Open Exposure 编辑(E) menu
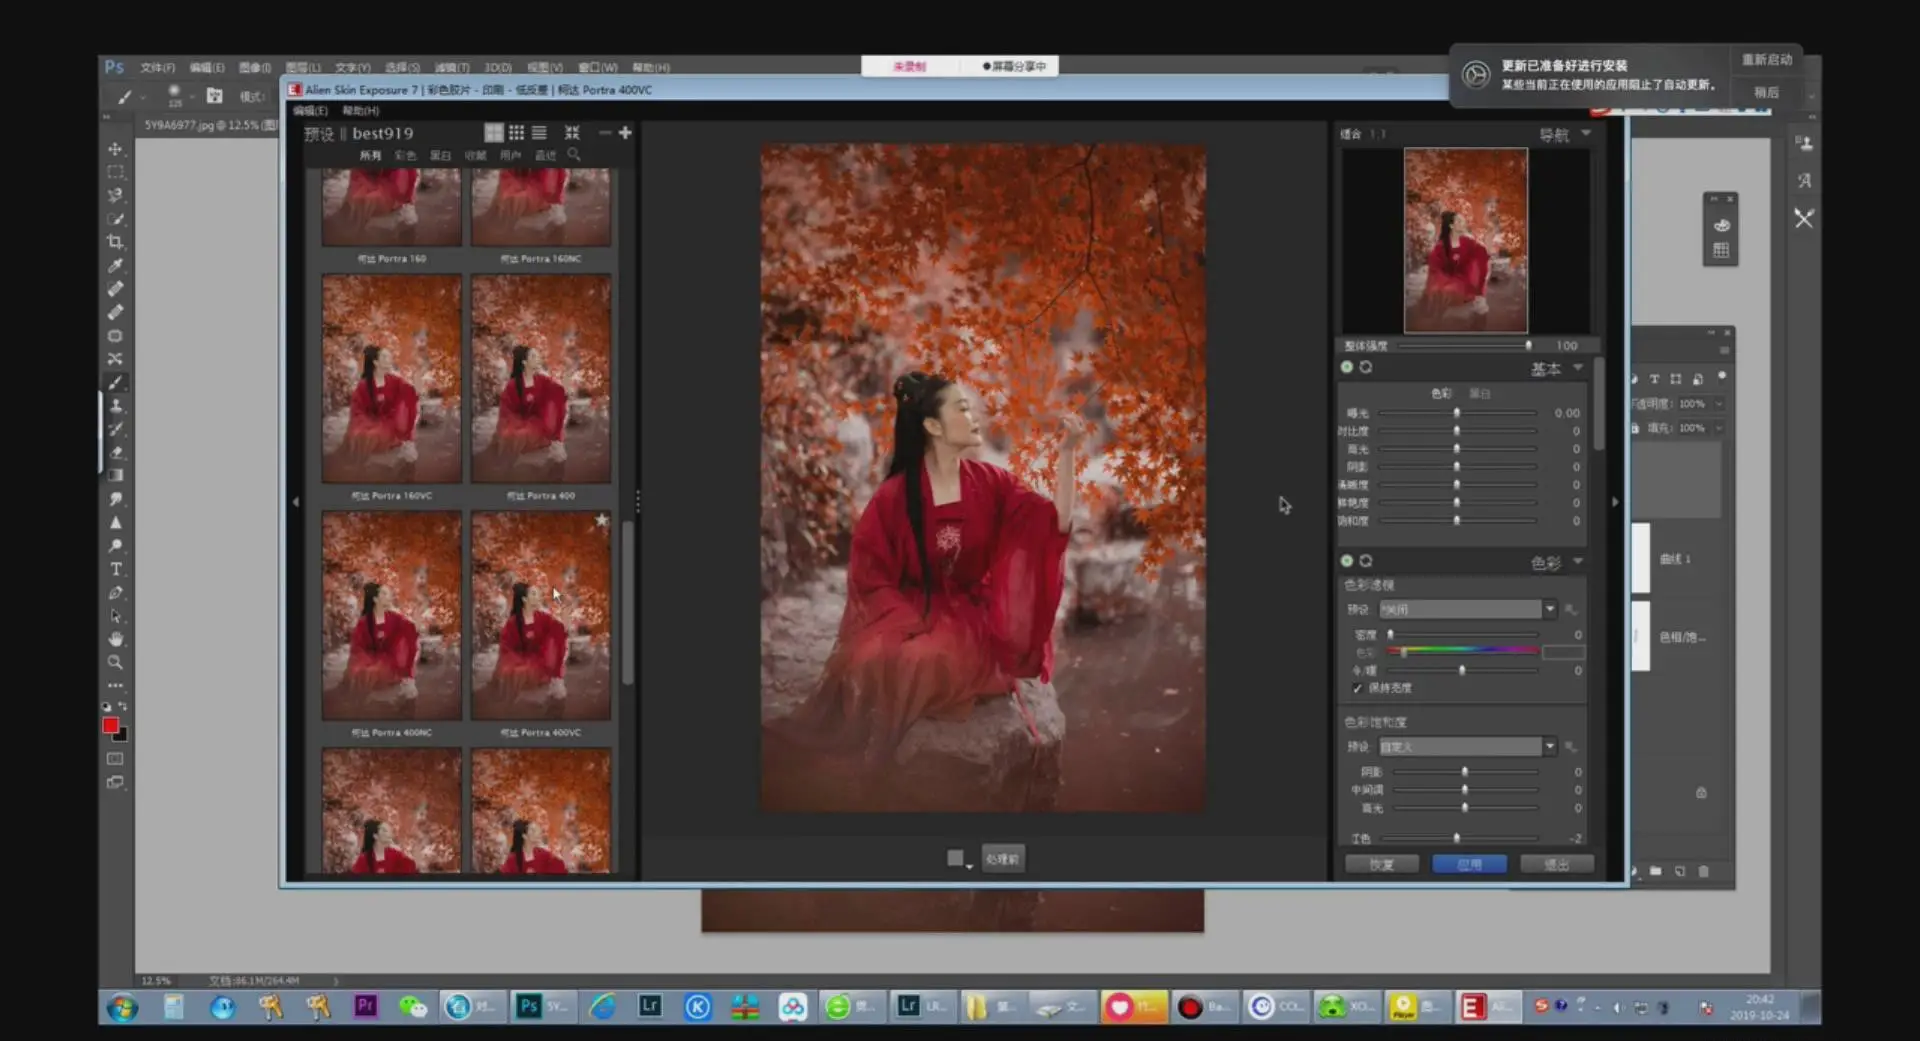Screen dimensions: 1920x1041 310,111
